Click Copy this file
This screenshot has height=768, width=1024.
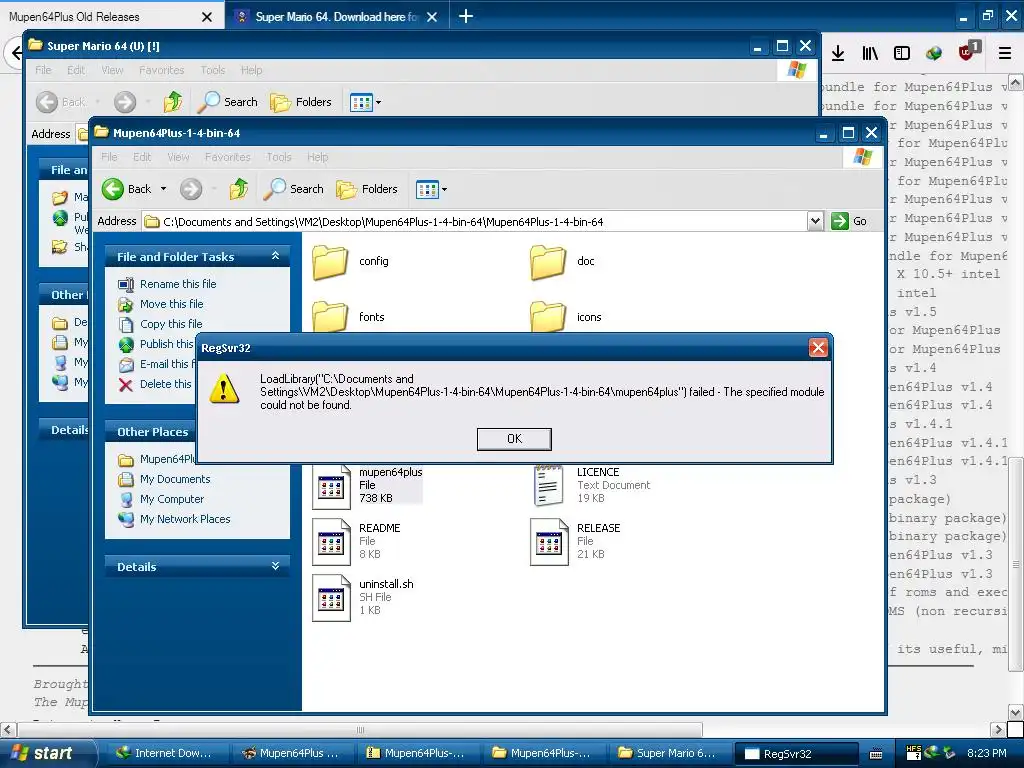[171, 324]
